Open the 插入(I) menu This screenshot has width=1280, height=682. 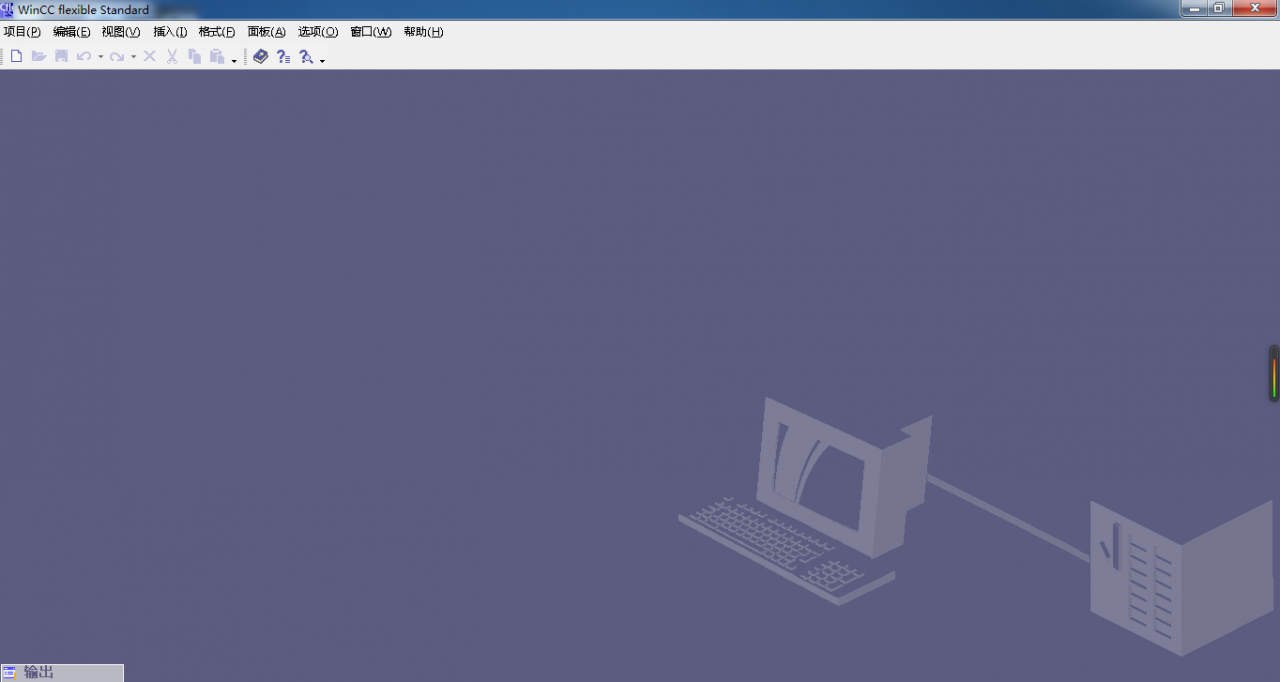click(170, 32)
